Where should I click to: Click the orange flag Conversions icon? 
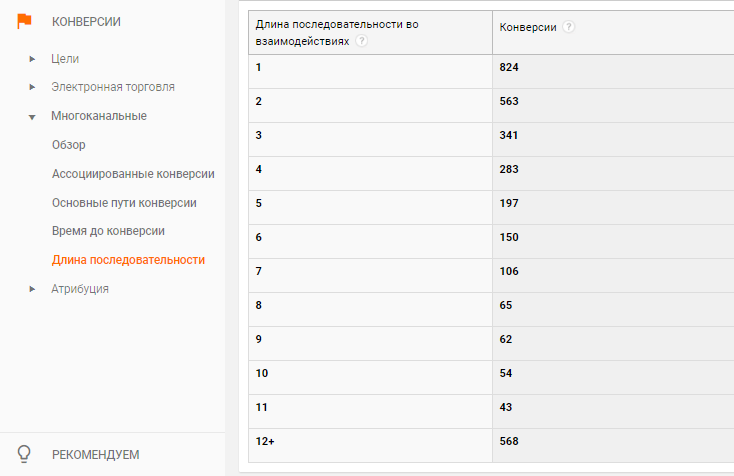point(24,21)
